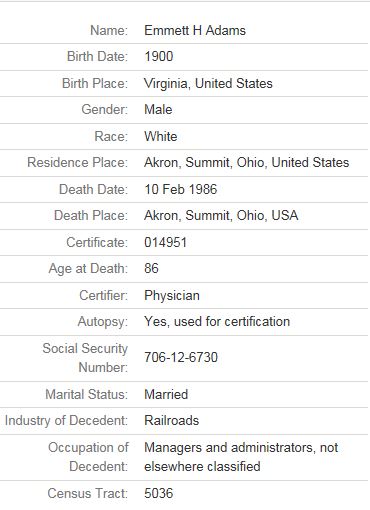Click the Gender value Male
The image size is (370, 510).
click(158, 110)
